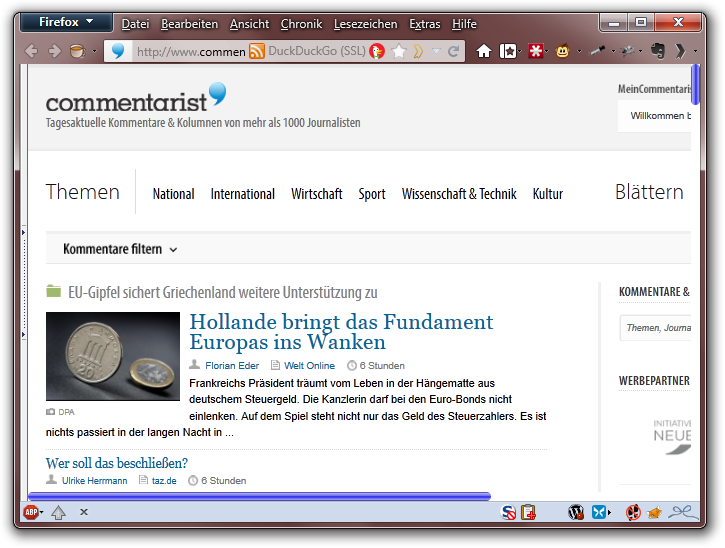This screenshot has height=548, width=725.
Task: Click the home button in the toolbar
Action: click(x=484, y=51)
